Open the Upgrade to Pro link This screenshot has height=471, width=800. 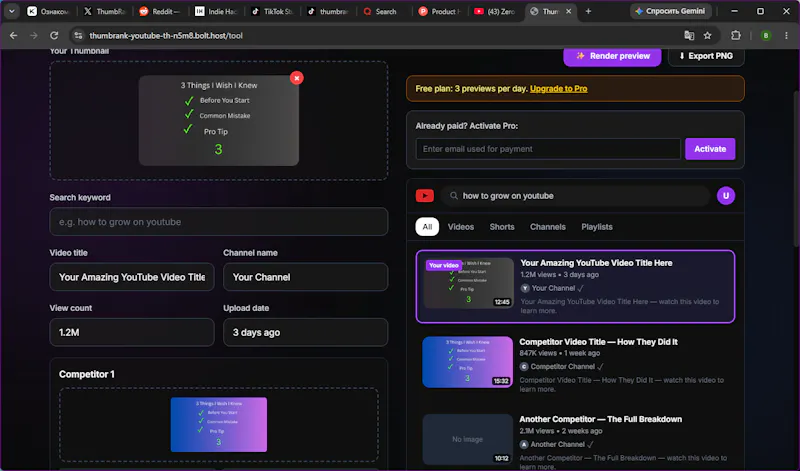tap(558, 89)
